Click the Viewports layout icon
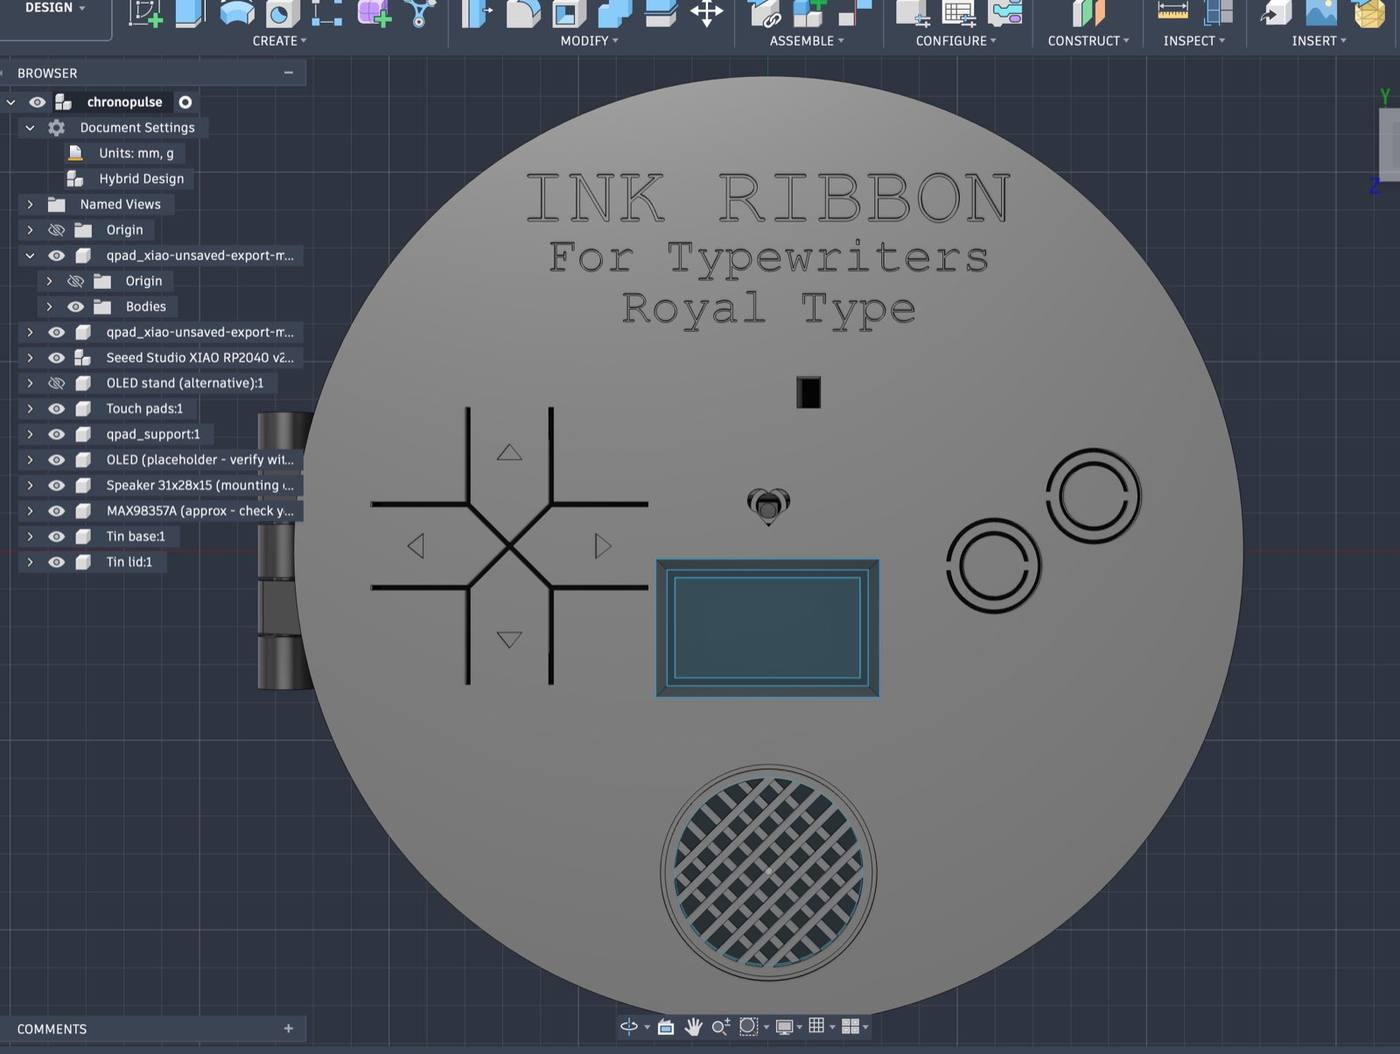The height and width of the screenshot is (1054, 1400). point(850,1026)
